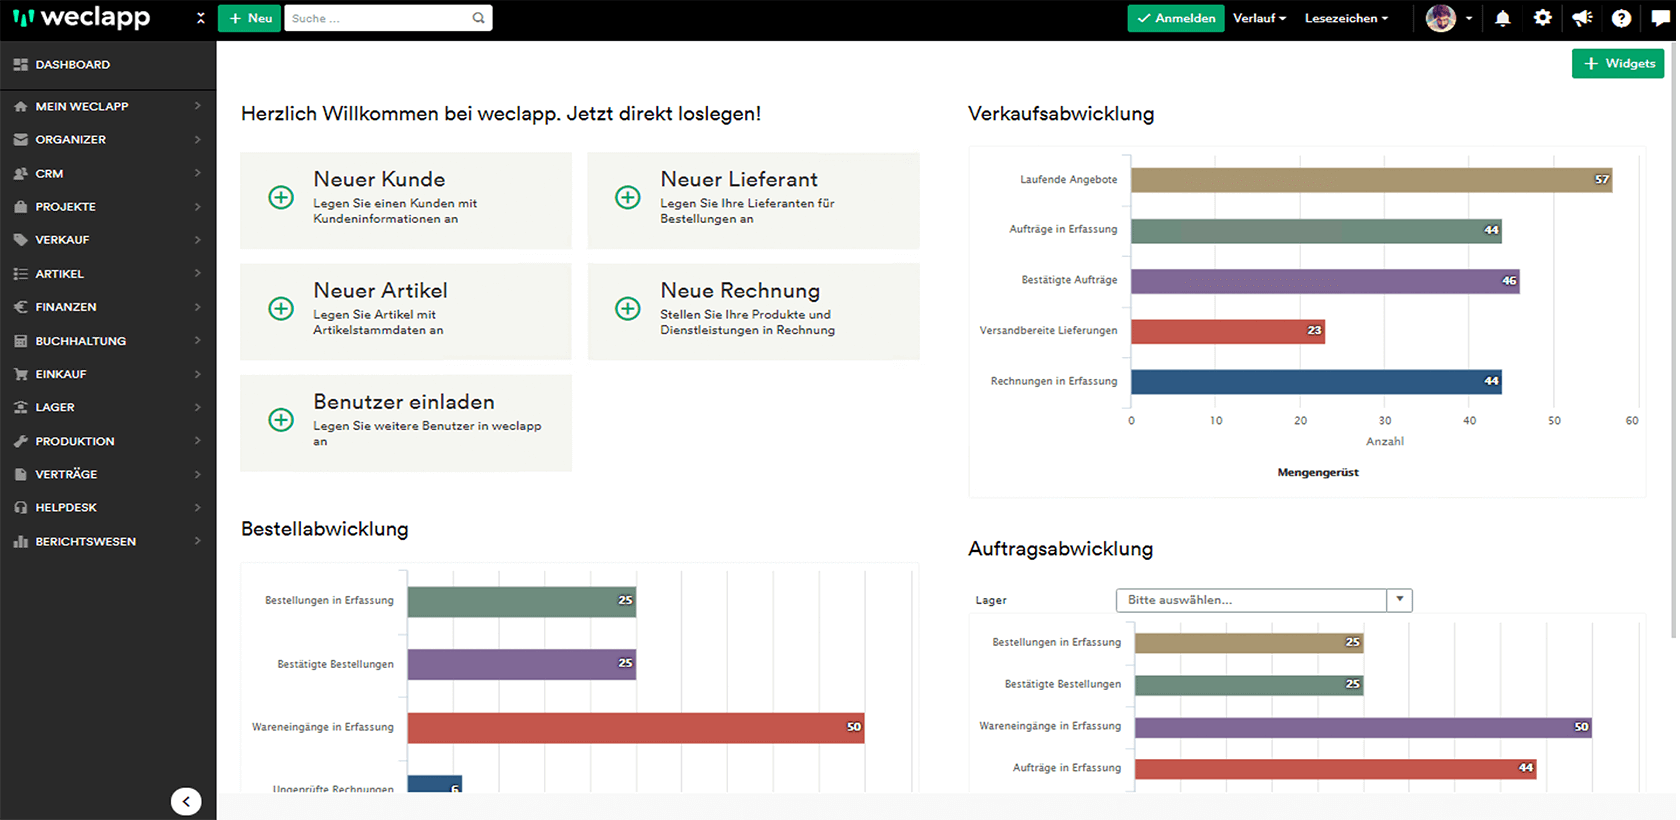
Task: Open the user avatar menu
Action: coord(1448,18)
